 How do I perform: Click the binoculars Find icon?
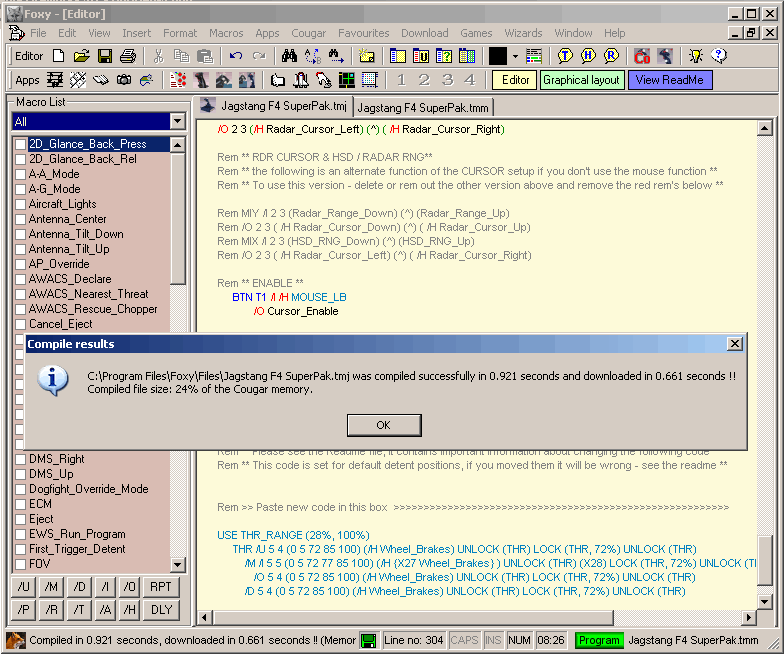[289, 57]
